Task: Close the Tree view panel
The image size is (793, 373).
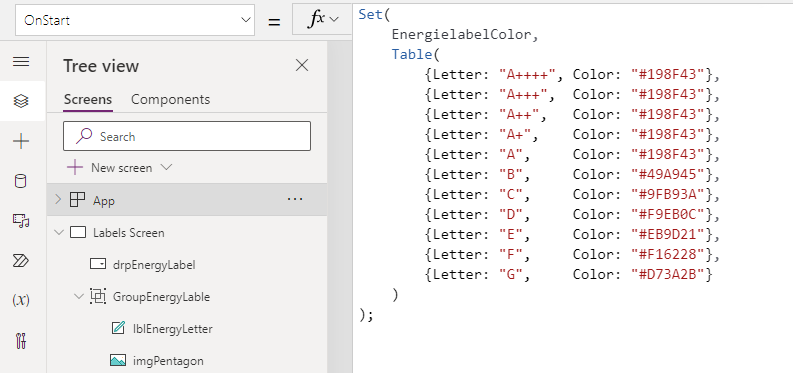Action: point(302,65)
